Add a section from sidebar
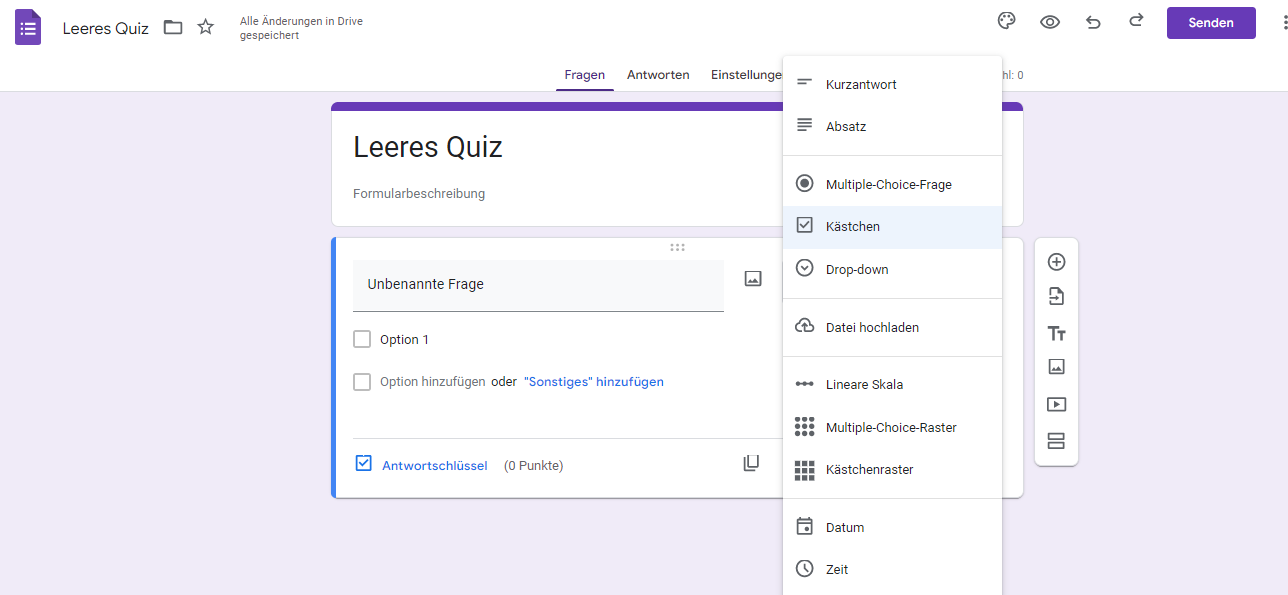Viewport: 1288px width, 595px height. click(1056, 441)
